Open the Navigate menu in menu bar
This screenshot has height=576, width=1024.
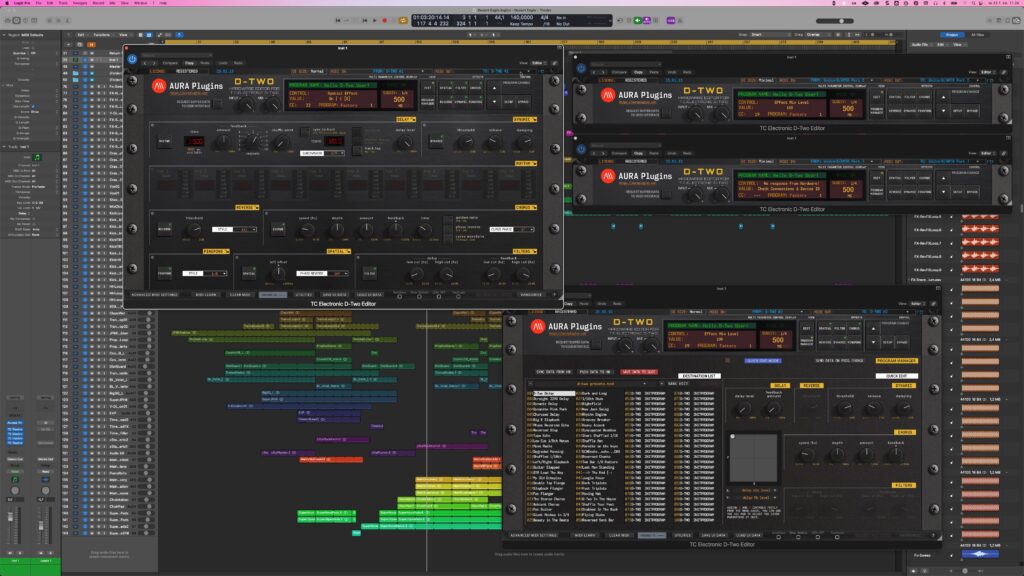tap(80, 3)
